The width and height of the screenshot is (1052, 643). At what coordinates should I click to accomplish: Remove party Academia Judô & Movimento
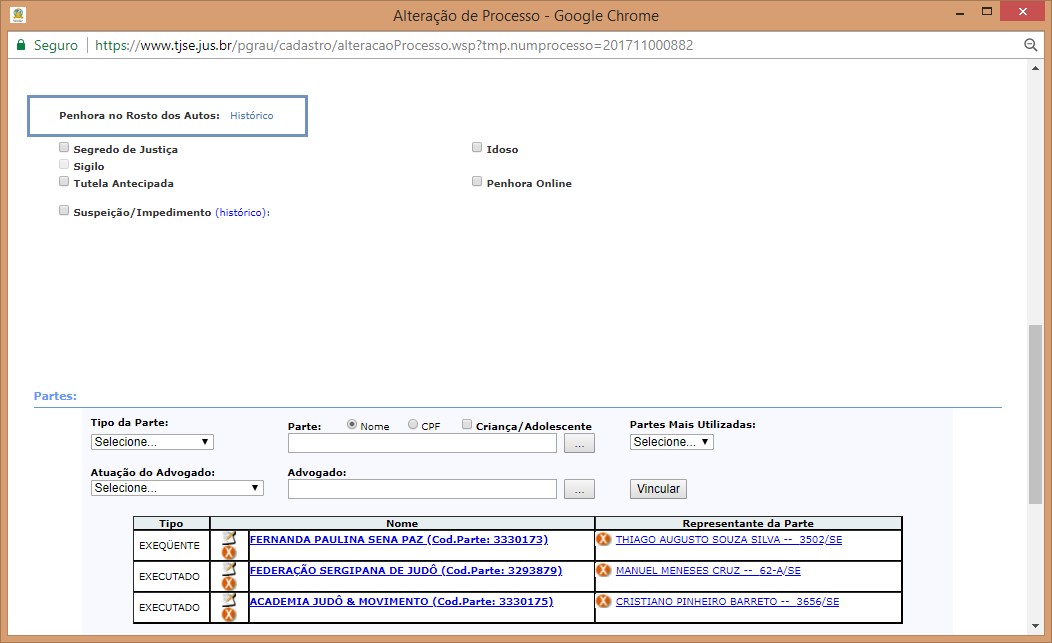[229, 614]
